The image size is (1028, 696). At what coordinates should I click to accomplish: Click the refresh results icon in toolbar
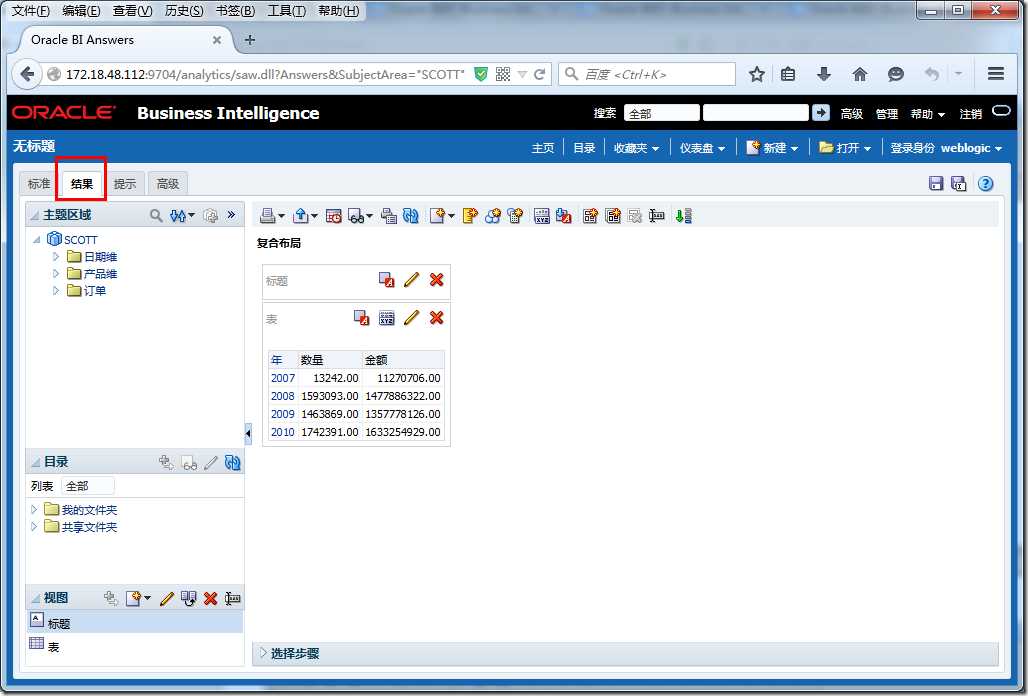(411, 216)
